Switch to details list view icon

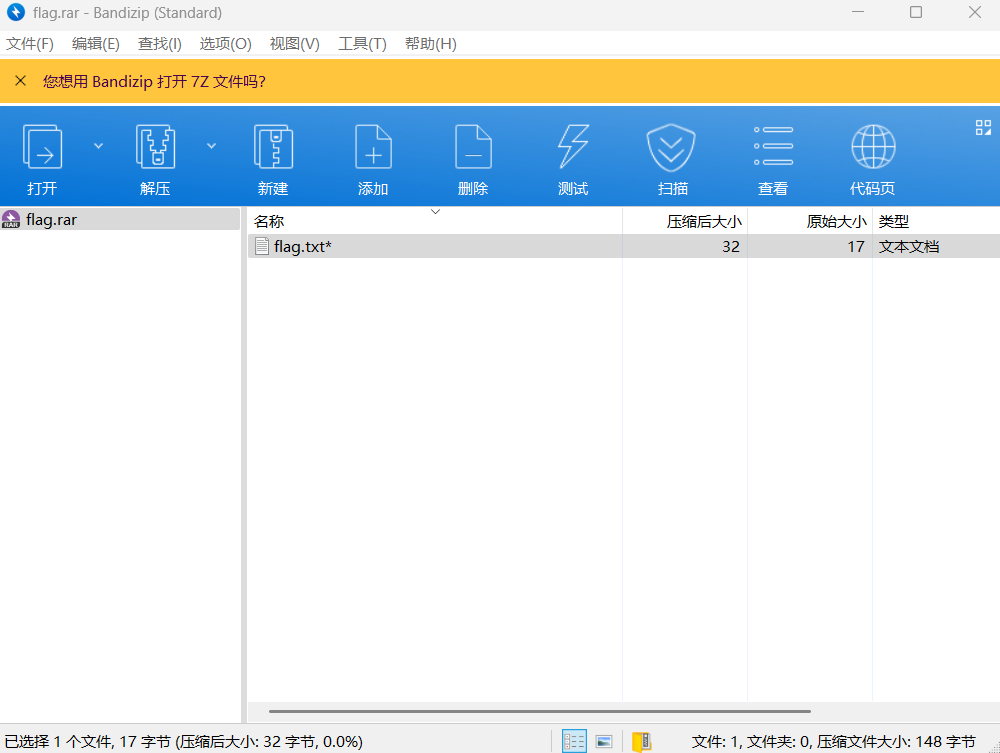pos(574,741)
